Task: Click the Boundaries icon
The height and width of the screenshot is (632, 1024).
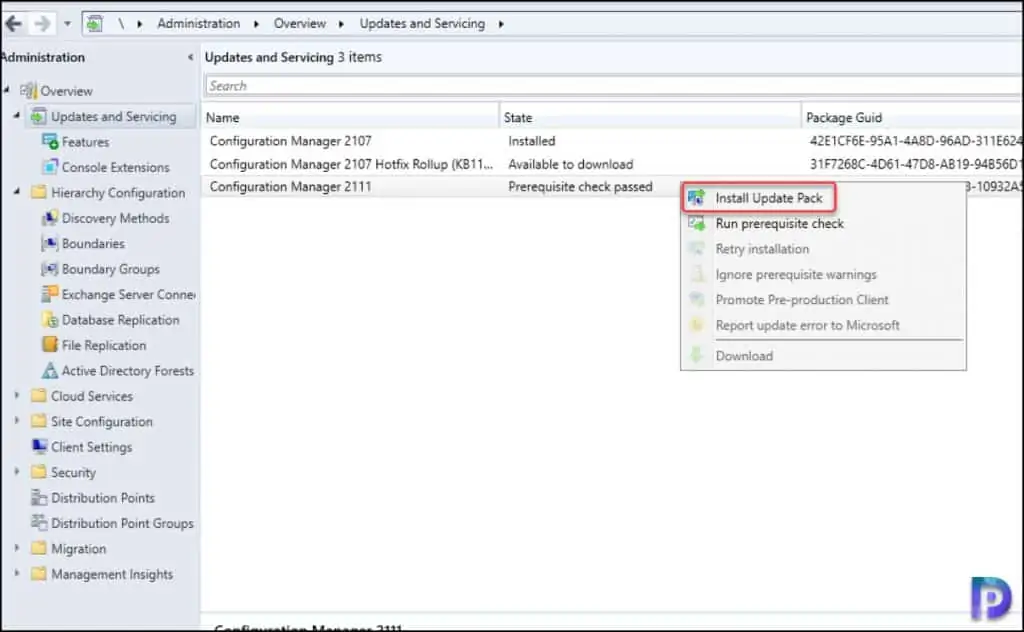Action: click(x=50, y=244)
